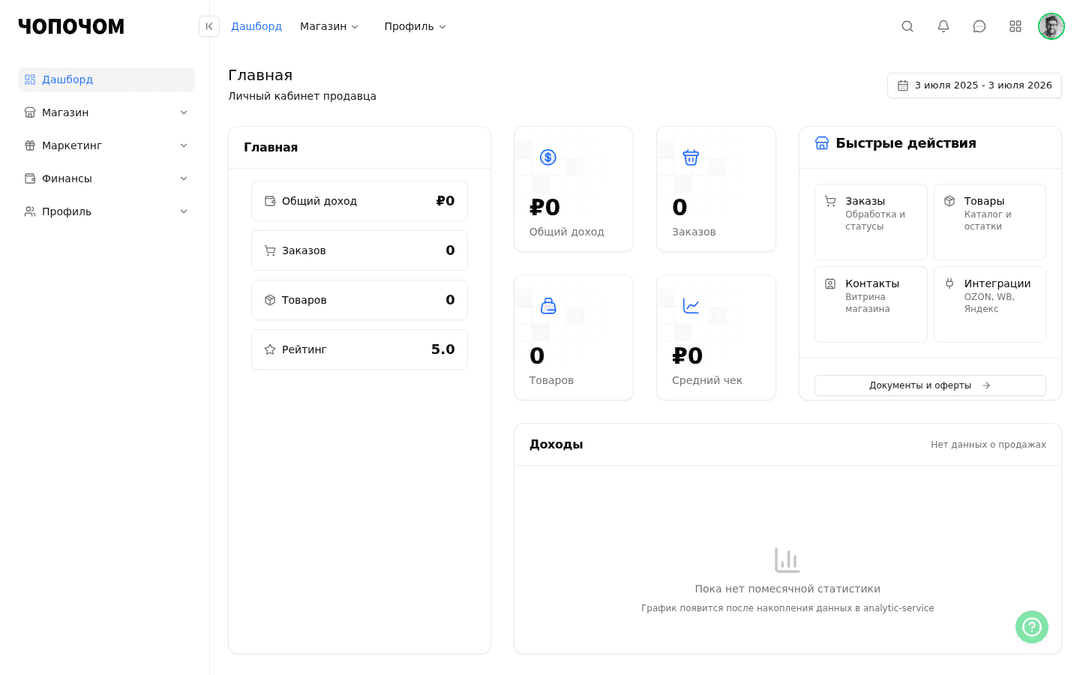Click the Заказов row with cart icon
This screenshot has width=1080, height=675.
pyautogui.click(x=360, y=251)
